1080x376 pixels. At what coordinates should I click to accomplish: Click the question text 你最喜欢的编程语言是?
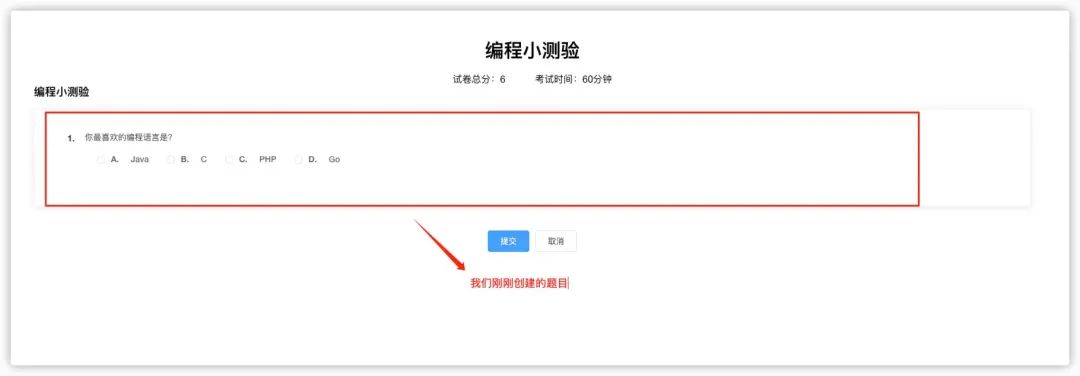coord(129,138)
